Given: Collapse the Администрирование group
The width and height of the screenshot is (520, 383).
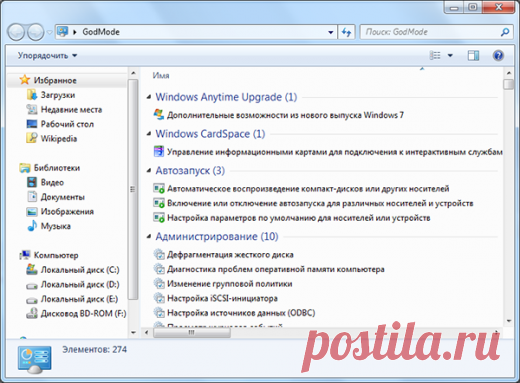Looking at the screenshot, I should pyautogui.click(x=149, y=236).
